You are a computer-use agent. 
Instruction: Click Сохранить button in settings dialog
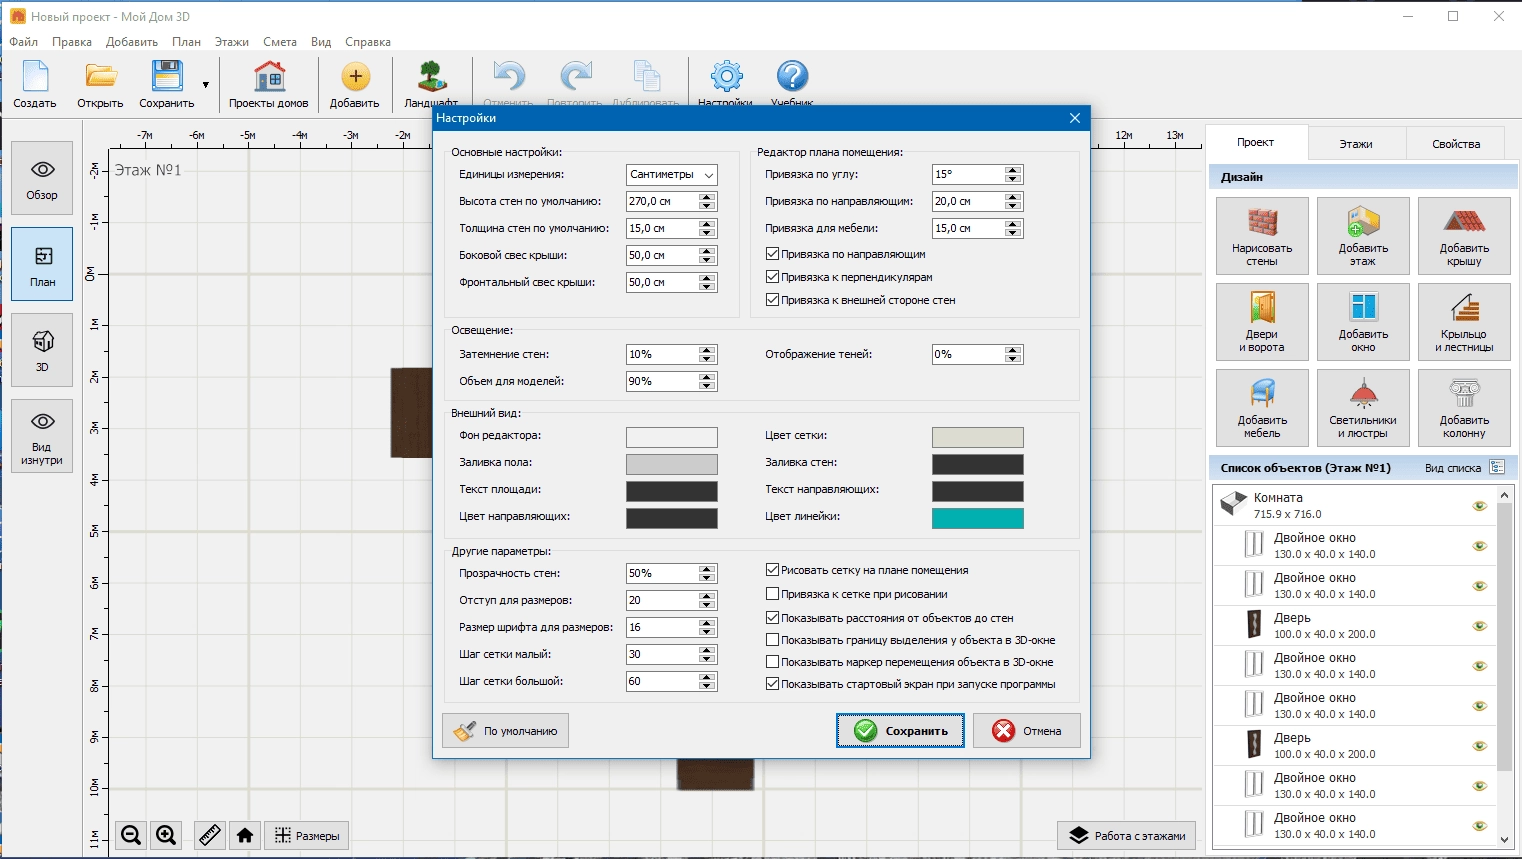pos(900,731)
